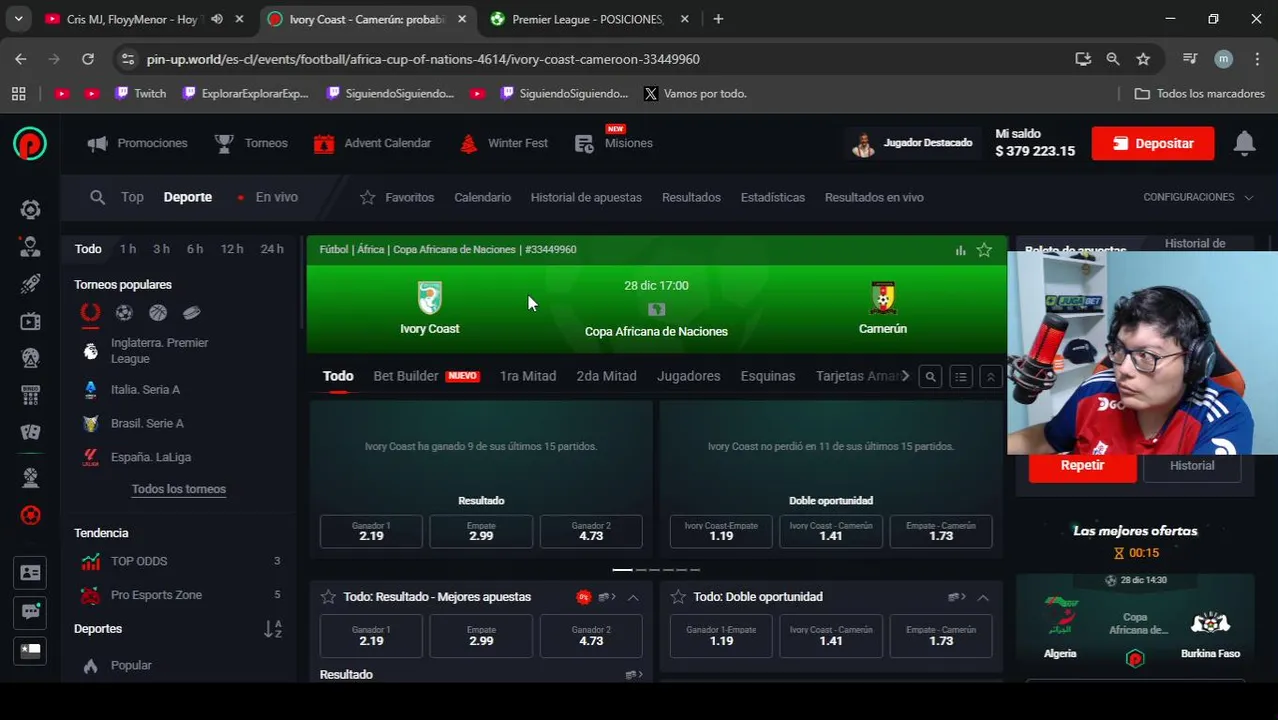Select the 12 h time filter

(x=232, y=249)
